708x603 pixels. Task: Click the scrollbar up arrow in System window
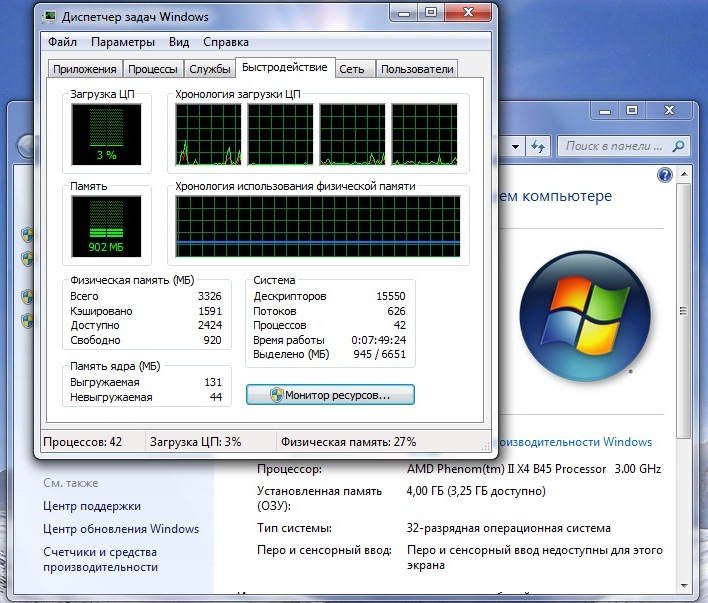[x=684, y=174]
